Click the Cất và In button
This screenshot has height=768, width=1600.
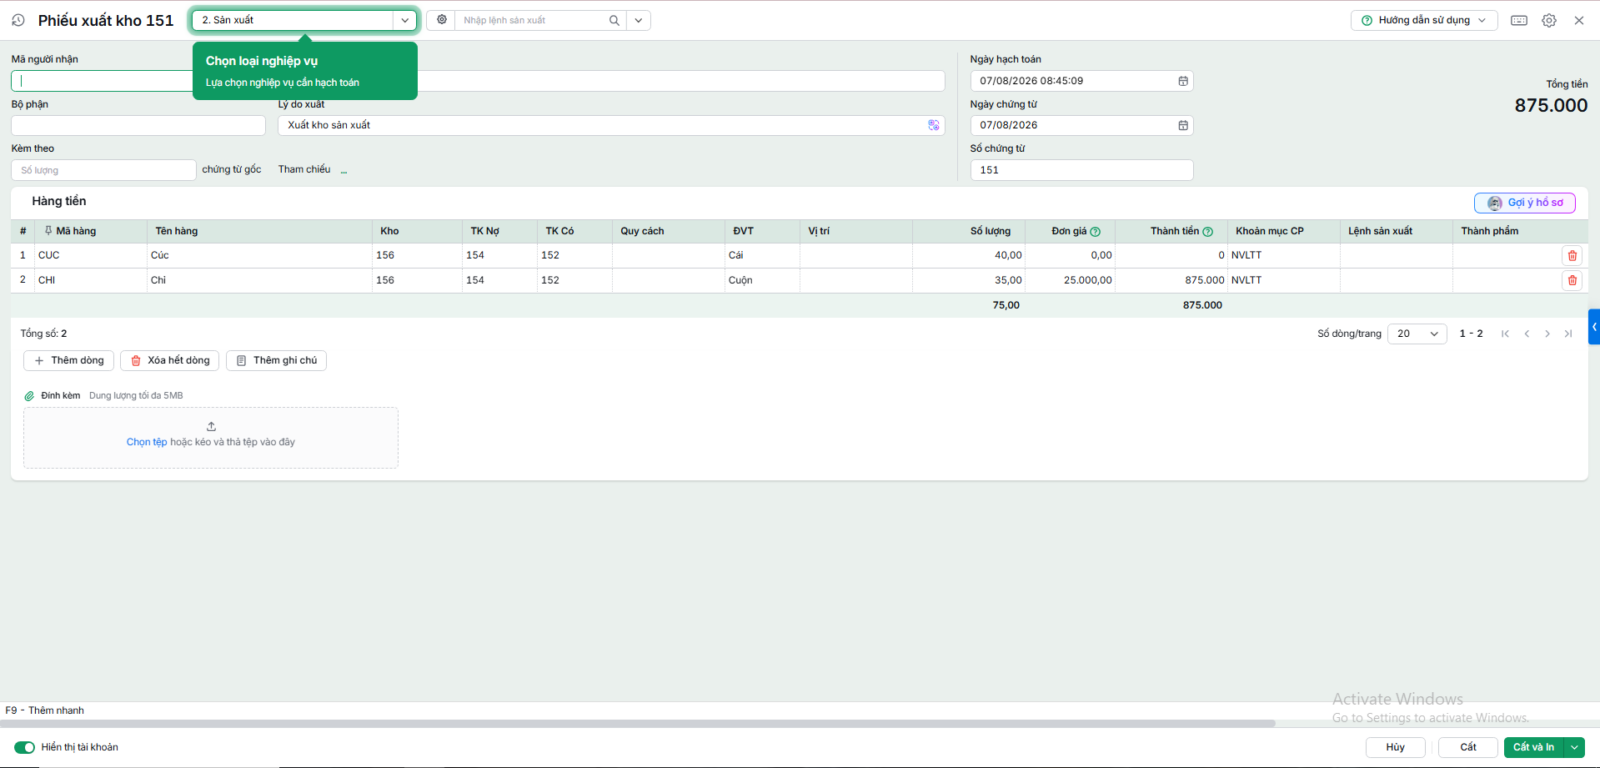pos(1534,747)
